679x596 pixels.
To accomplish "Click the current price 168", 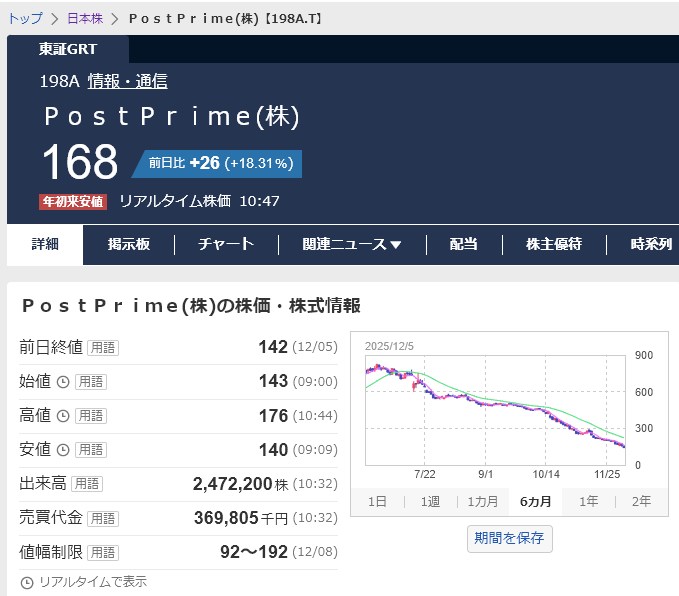I will click(80, 162).
